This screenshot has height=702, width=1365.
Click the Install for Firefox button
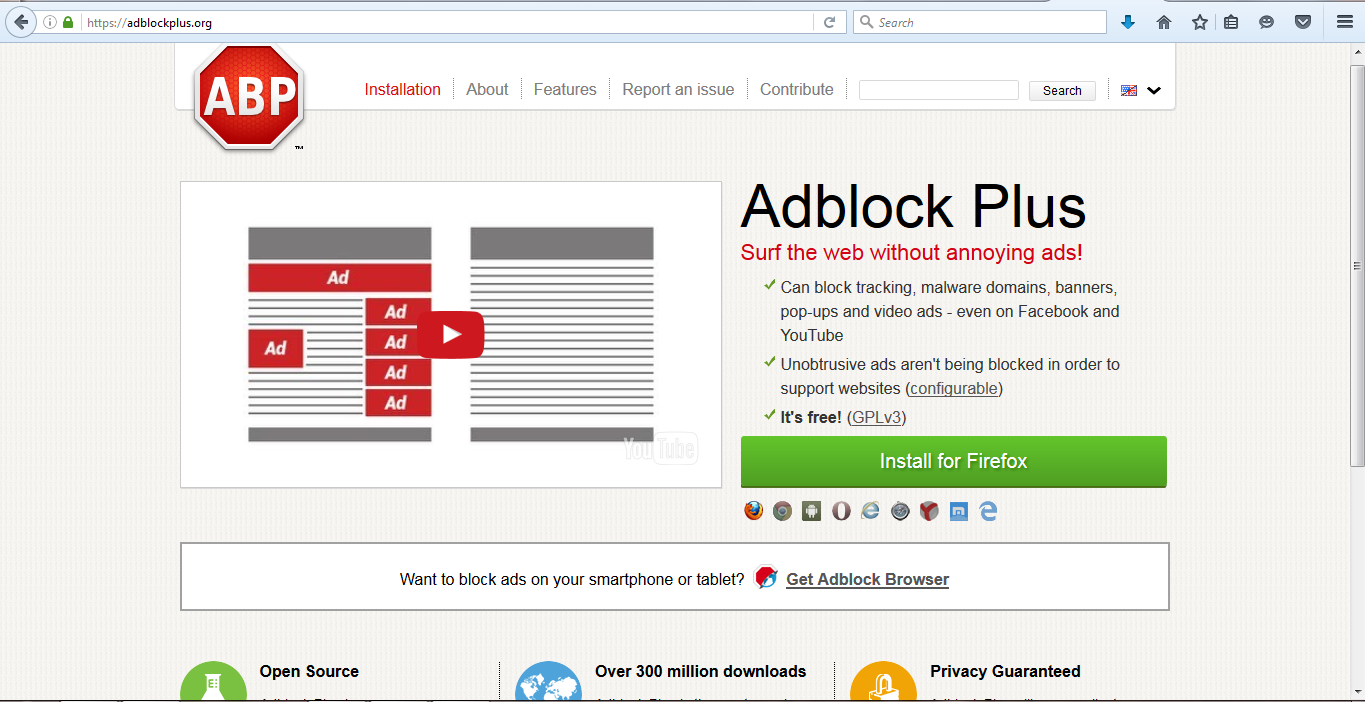pyautogui.click(x=953, y=461)
